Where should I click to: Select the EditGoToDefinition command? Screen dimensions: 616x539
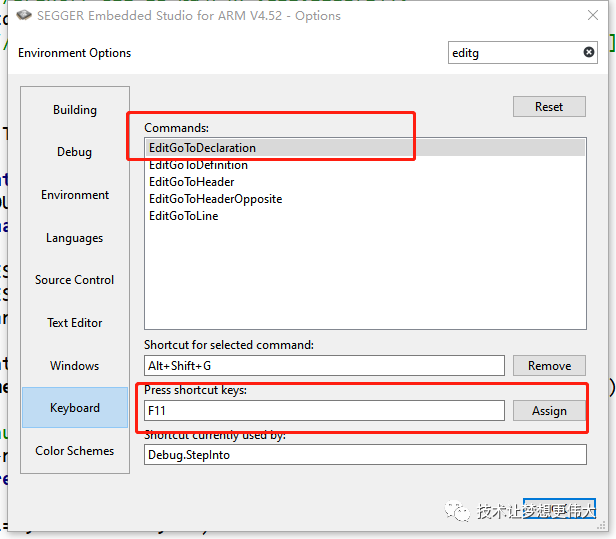pos(365,165)
